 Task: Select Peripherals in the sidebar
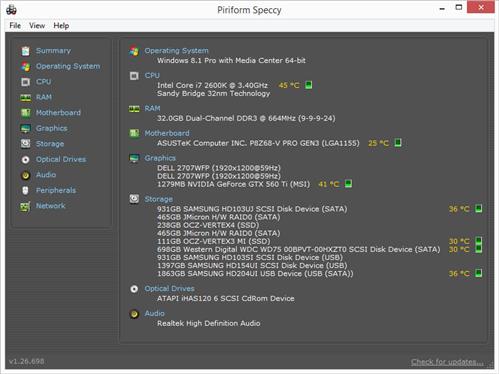56,190
